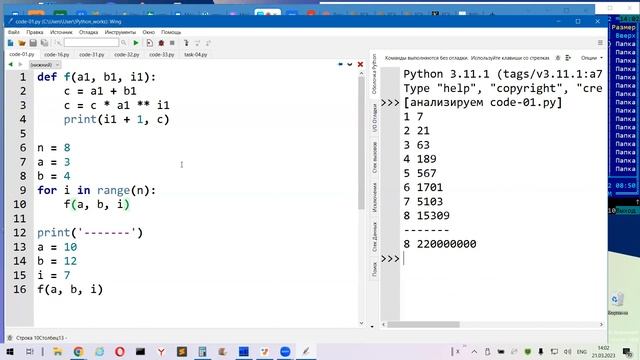Screen dimensions: 640x360
Task: Select the Оболочка Python vertical tab
Action: coord(374,74)
